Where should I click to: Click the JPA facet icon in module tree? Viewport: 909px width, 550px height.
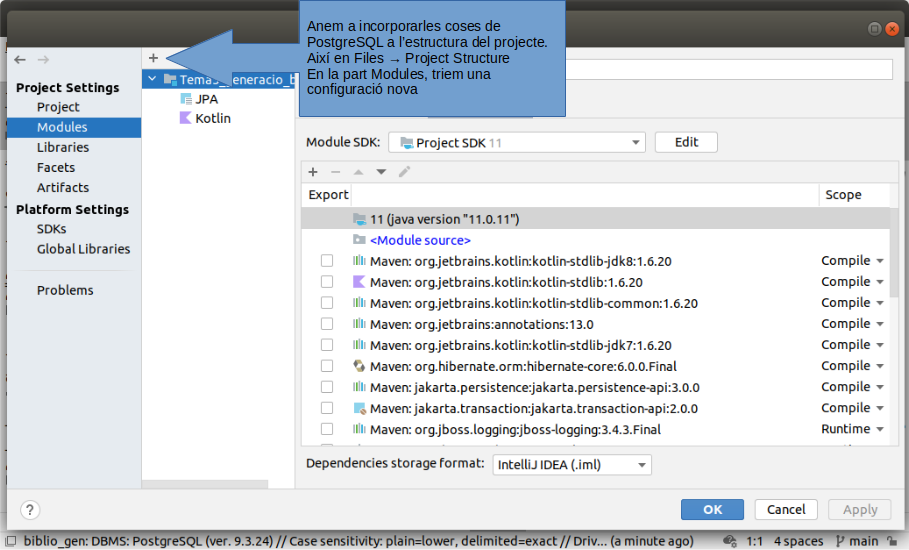point(186,99)
